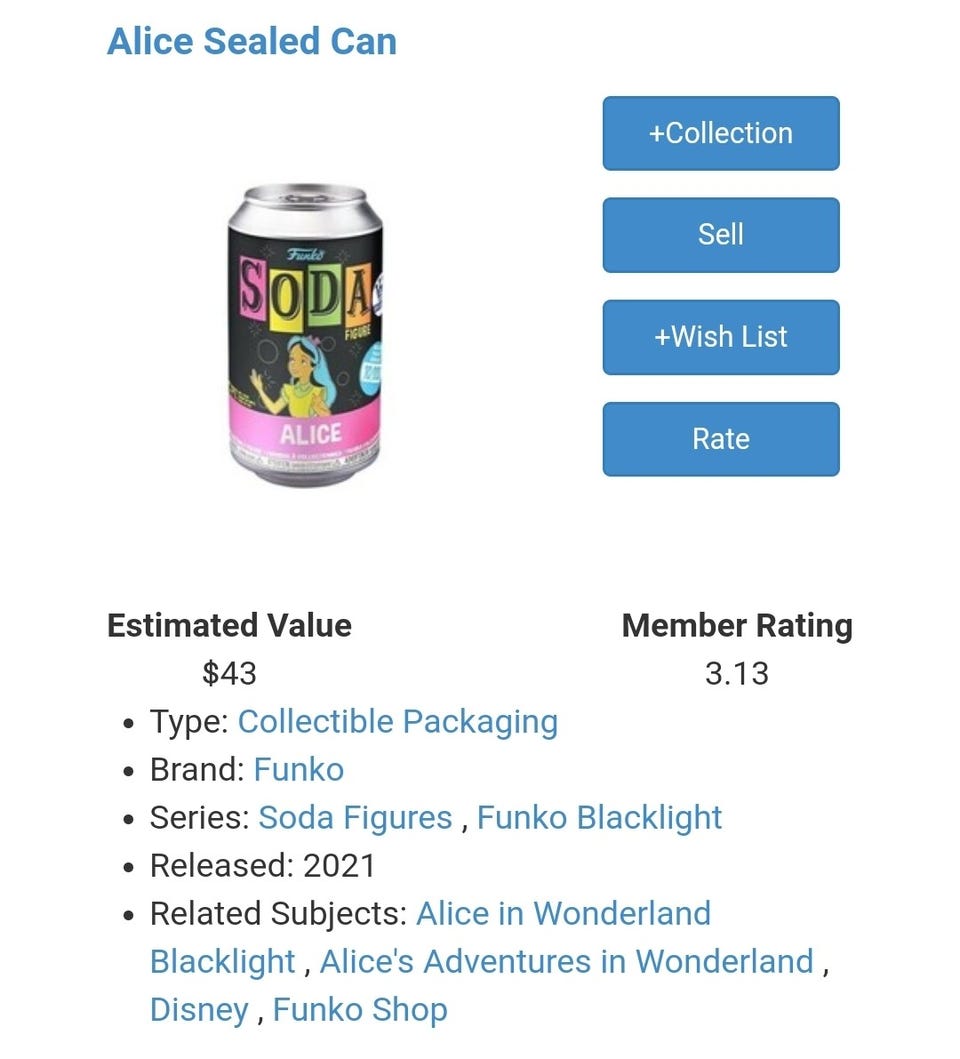Click the Released: 2021 text
This screenshot has width=960, height=1059.
click(x=262, y=865)
